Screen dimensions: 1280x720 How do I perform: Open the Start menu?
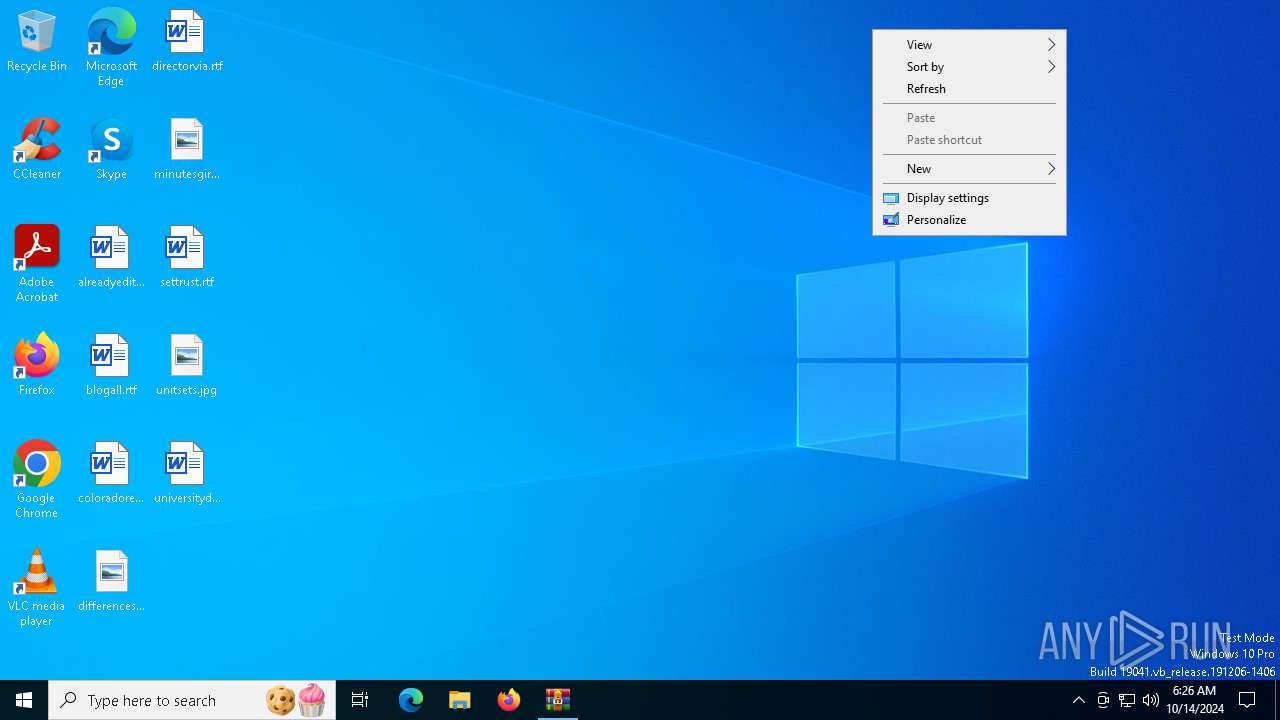24,700
